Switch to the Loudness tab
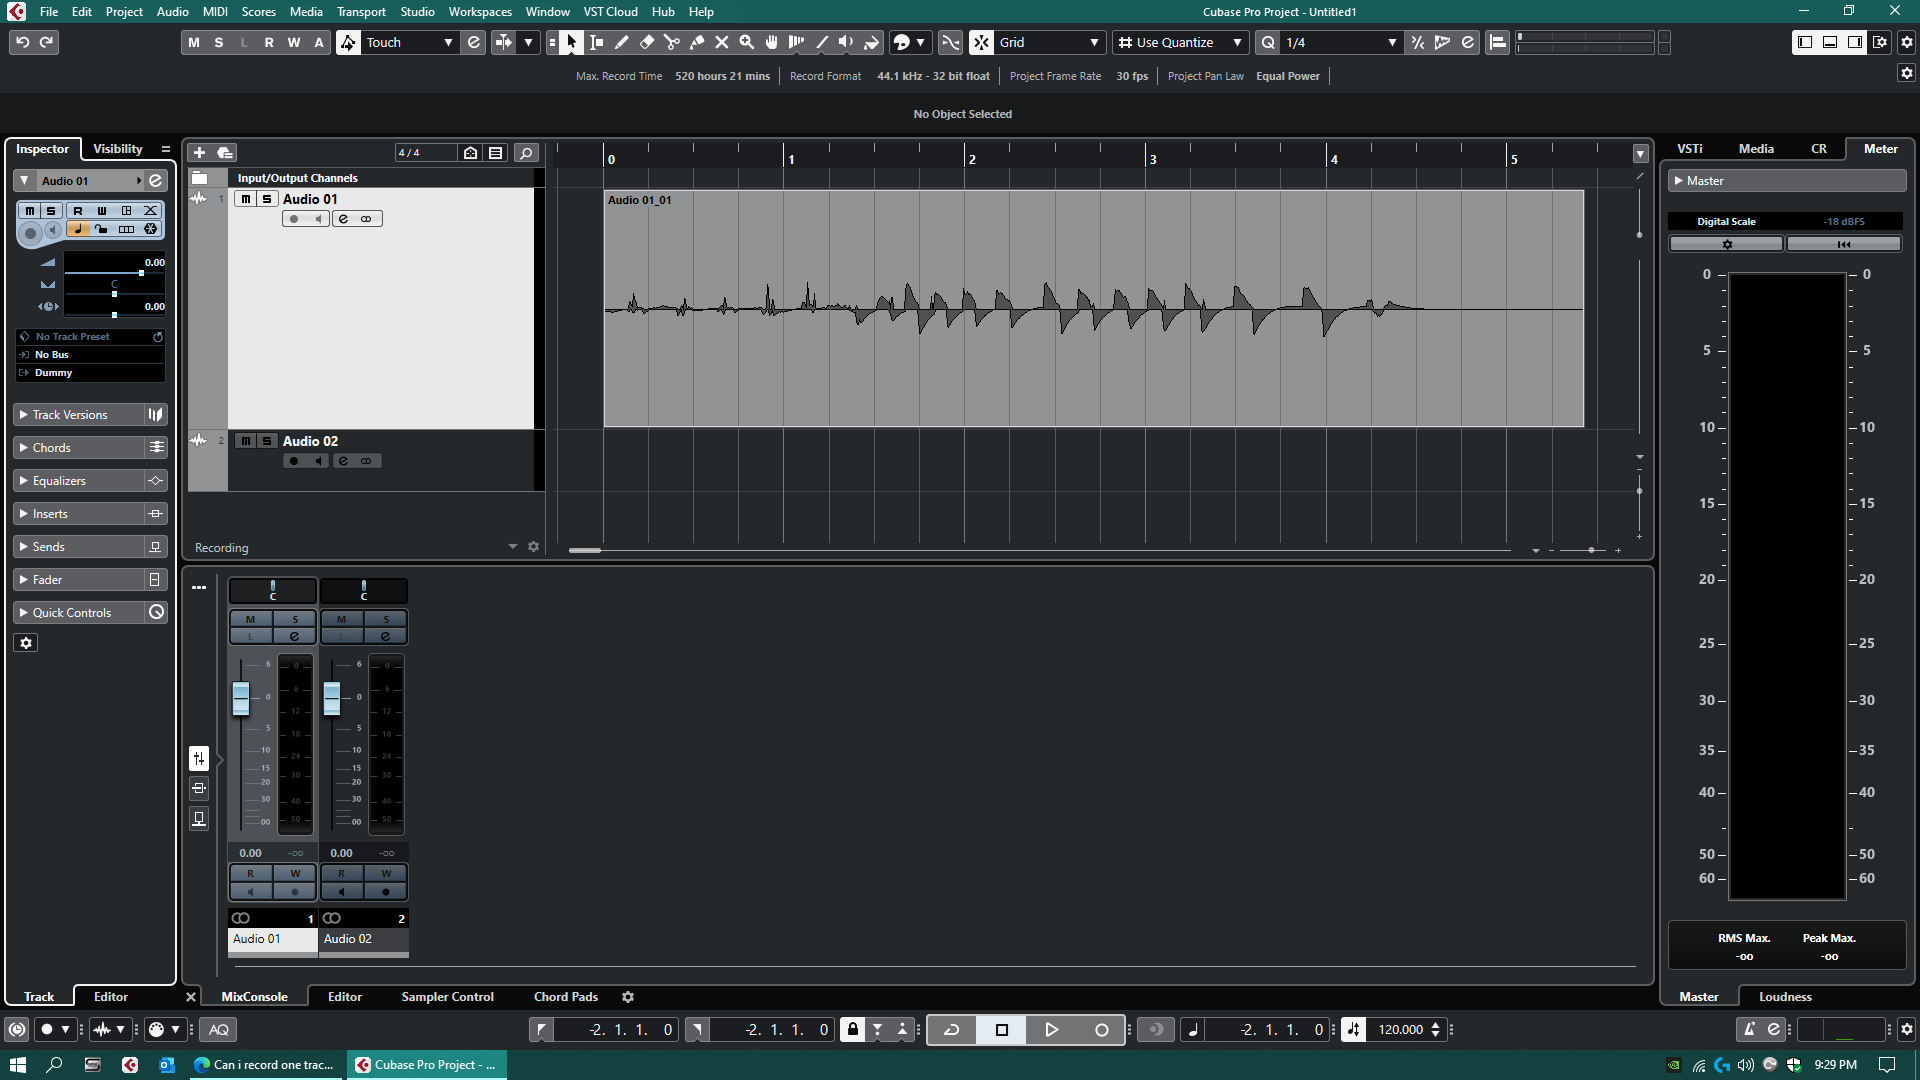This screenshot has height=1080, width=1920. pyautogui.click(x=1785, y=996)
